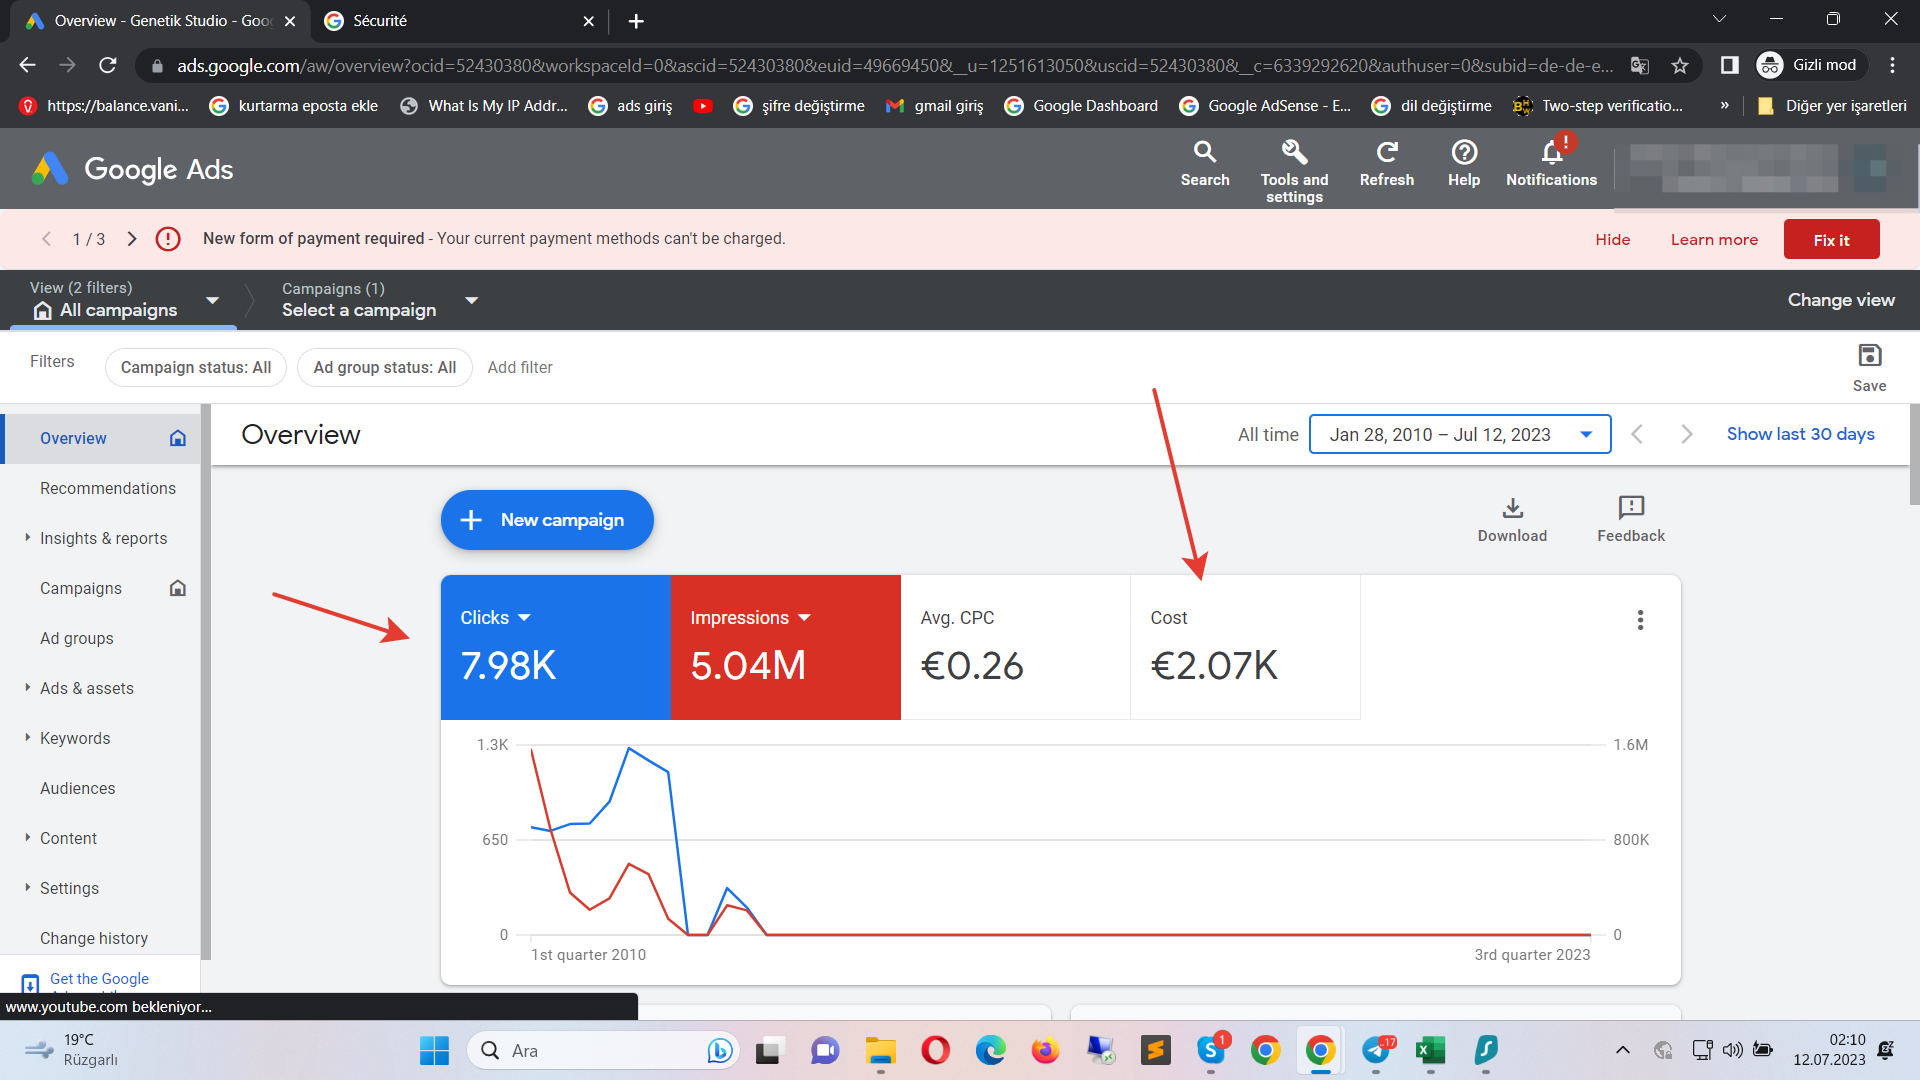Screen dimensions: 1920x1080
Task: Open the Search tool in Google Ads header
Action: pyautogui.click(x=1205, y=164)
